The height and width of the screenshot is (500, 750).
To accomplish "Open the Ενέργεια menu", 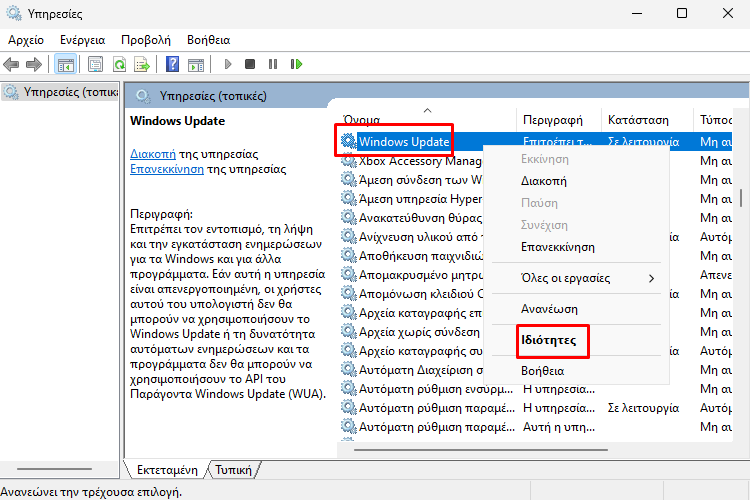I will [x=82, y=40].
